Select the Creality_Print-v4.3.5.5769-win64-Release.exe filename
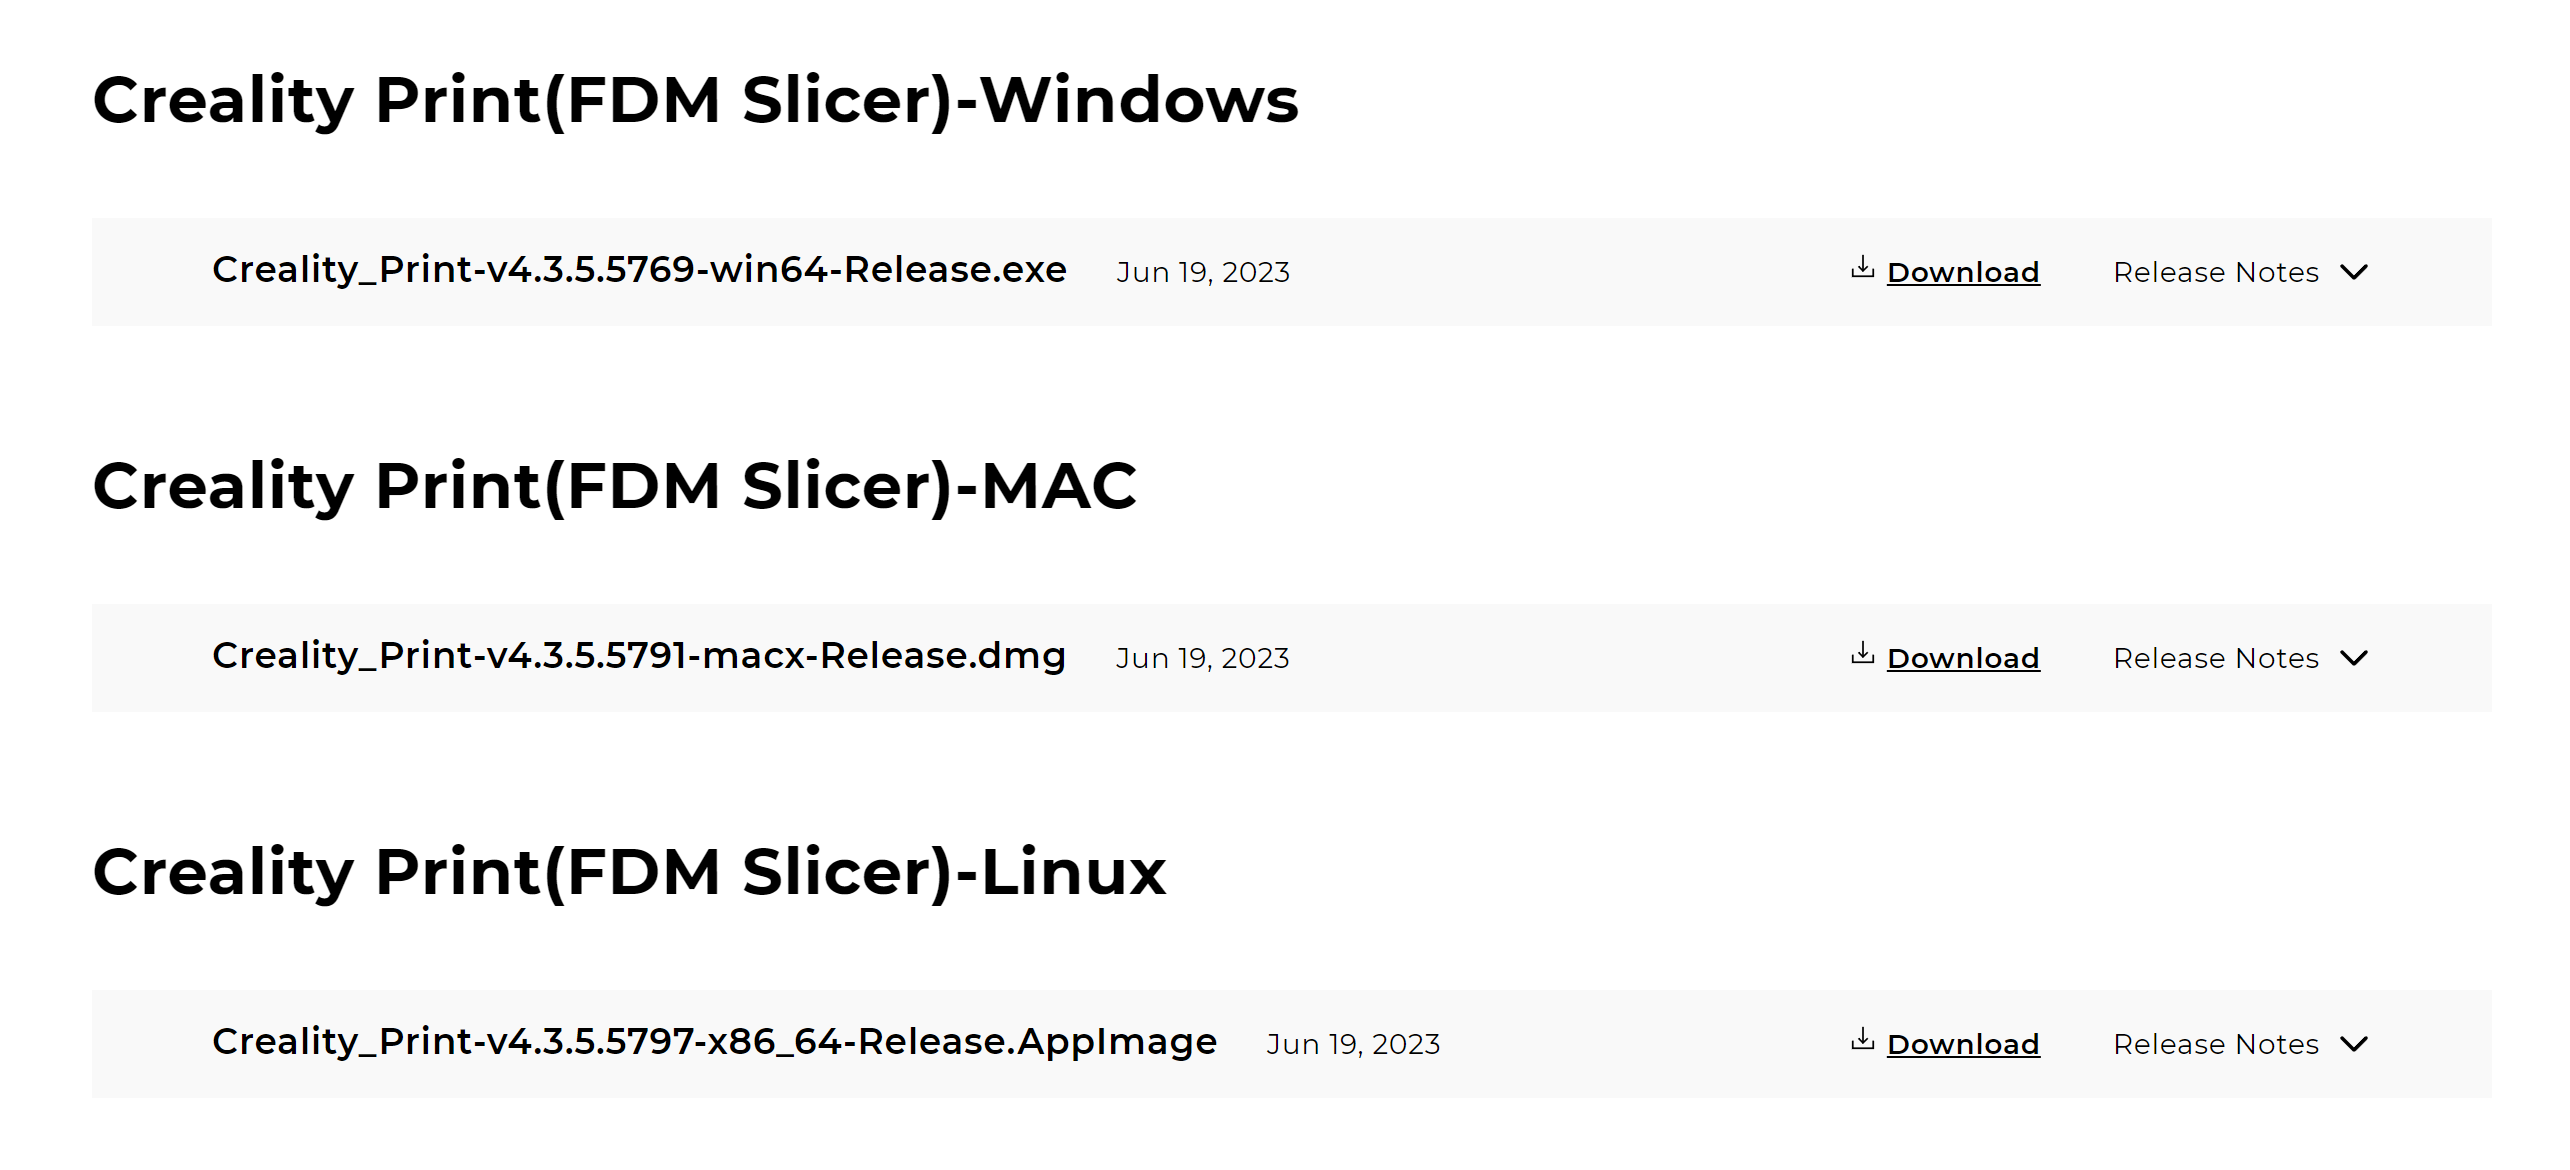The height and width of the screenshot is (1170, 2570). (x=639, y=270)
